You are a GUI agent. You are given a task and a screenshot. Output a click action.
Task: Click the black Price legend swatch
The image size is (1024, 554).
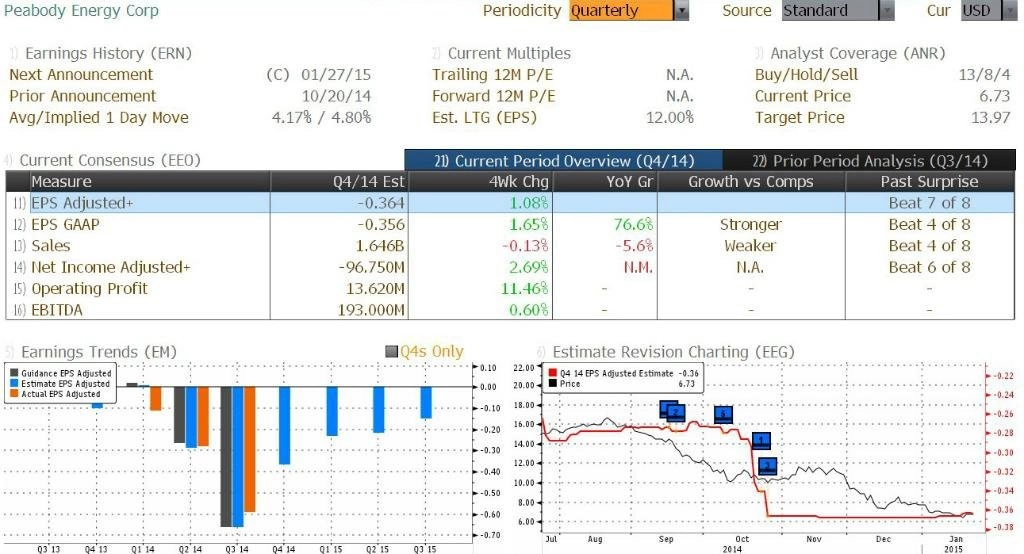553,383
